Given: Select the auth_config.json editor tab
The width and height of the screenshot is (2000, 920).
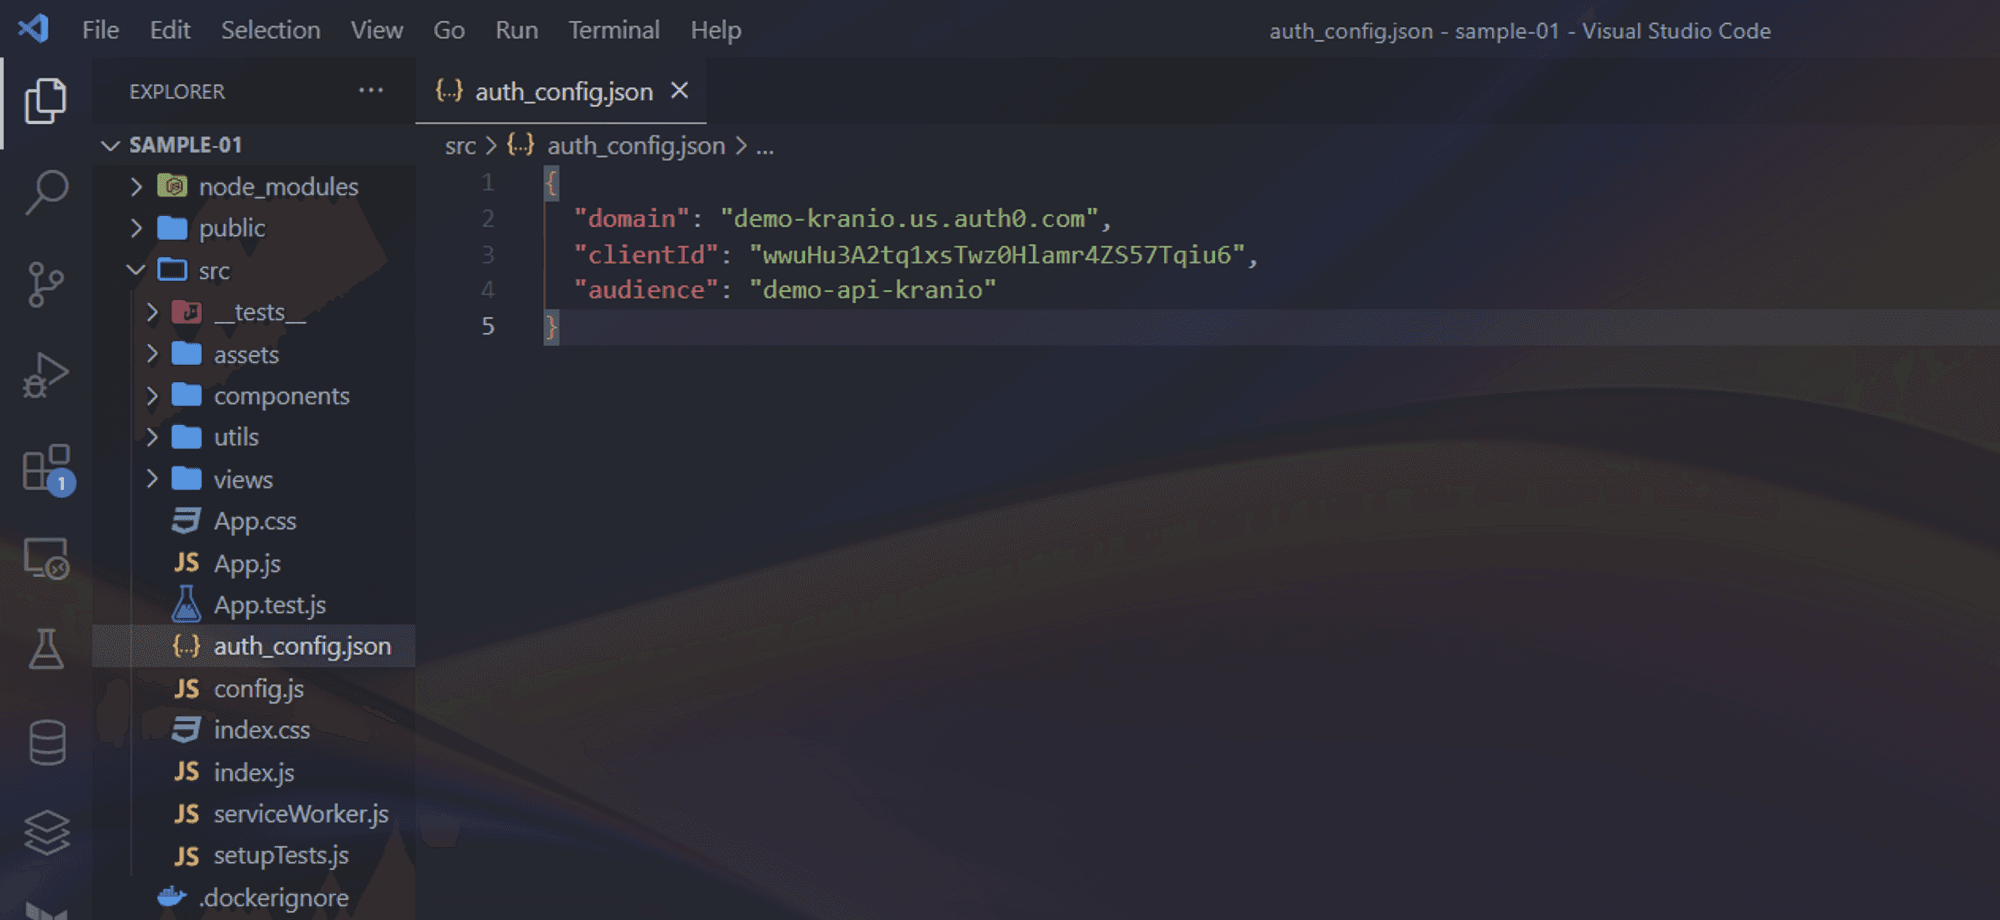Looking at the screenshot, I should [563, 92].
